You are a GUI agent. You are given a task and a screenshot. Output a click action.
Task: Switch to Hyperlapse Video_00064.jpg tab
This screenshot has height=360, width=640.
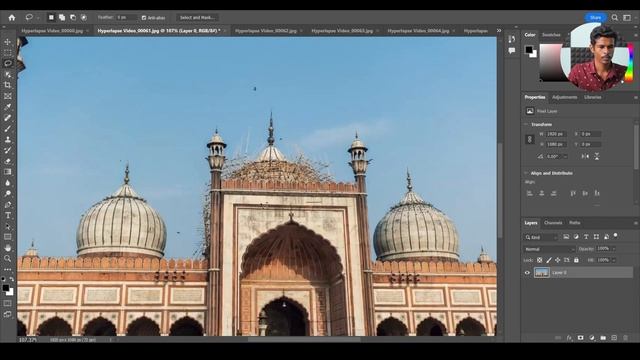pyautogui.click(x=418, y=31)
